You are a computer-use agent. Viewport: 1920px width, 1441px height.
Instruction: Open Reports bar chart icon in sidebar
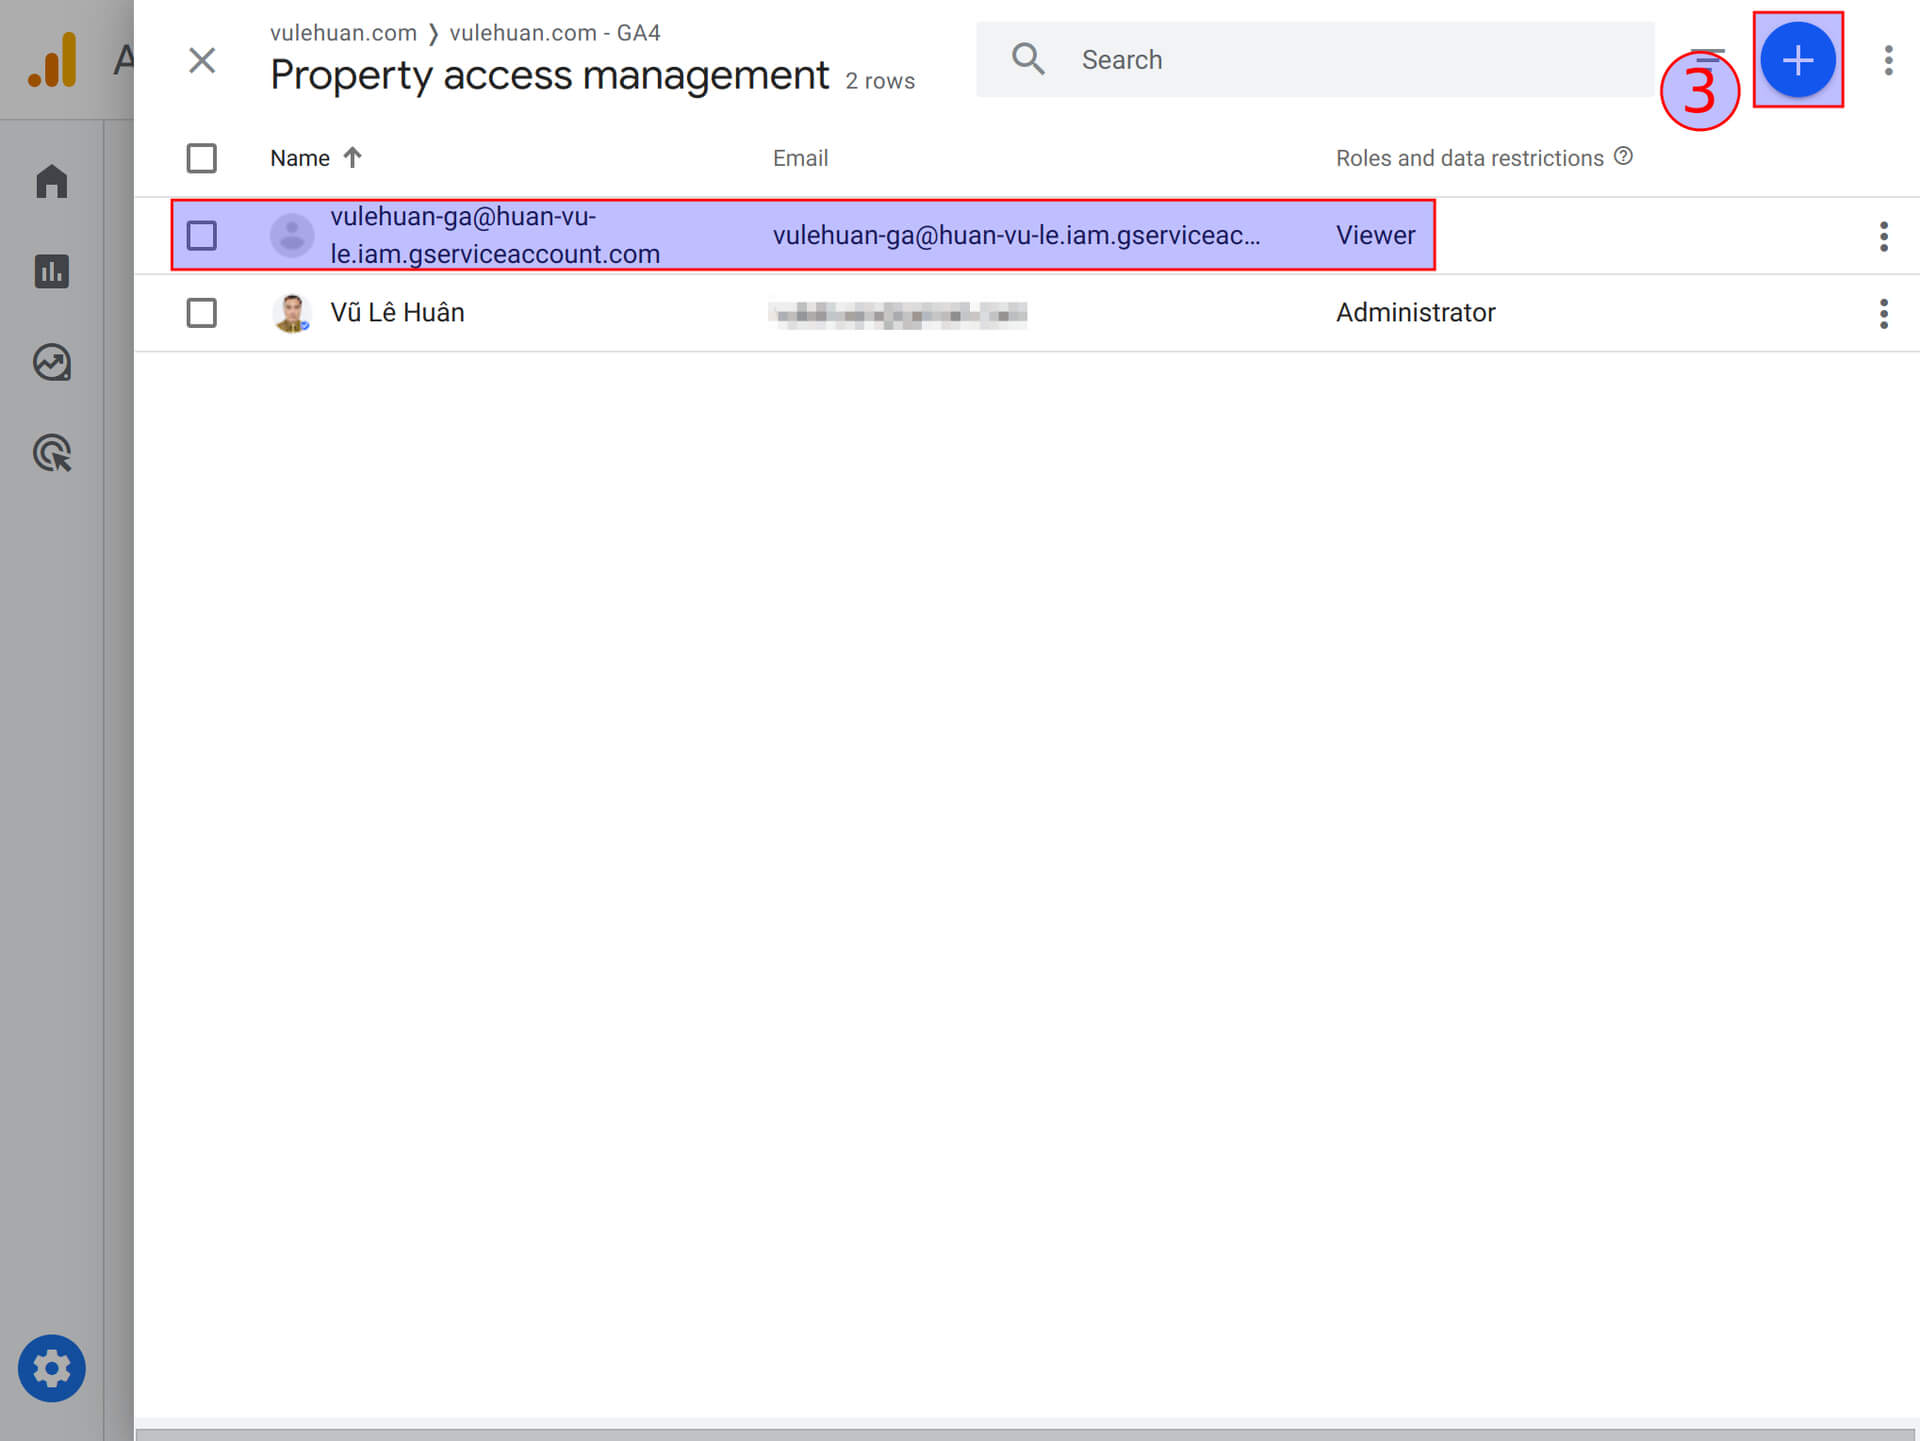52,271
